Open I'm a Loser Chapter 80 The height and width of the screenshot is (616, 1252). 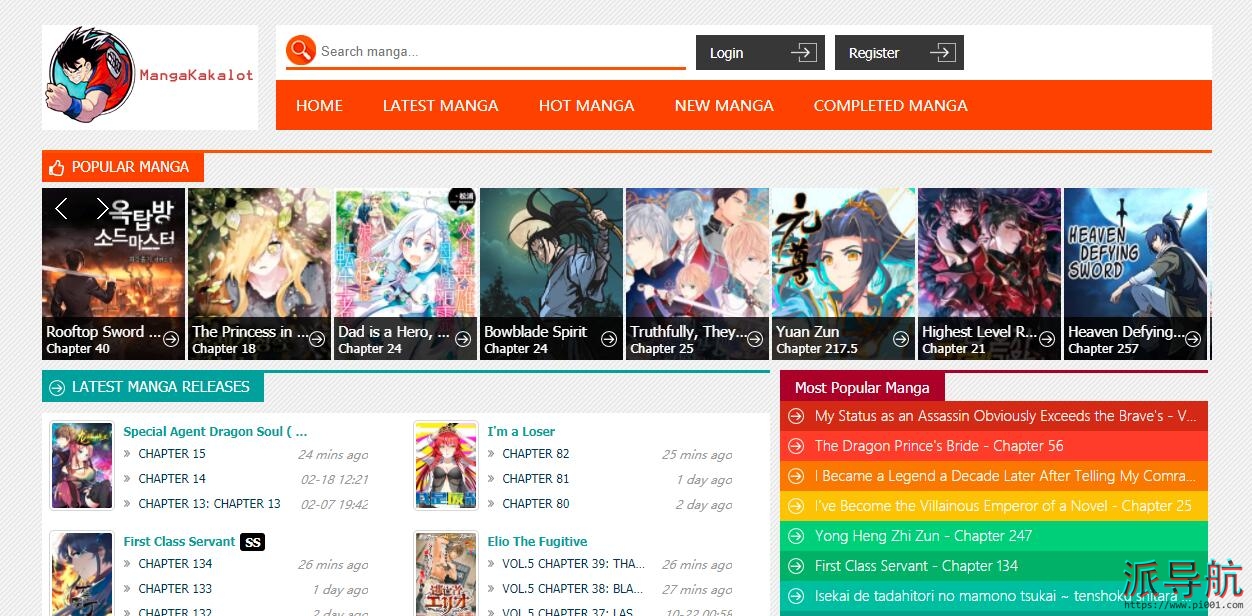click(536, 504)
